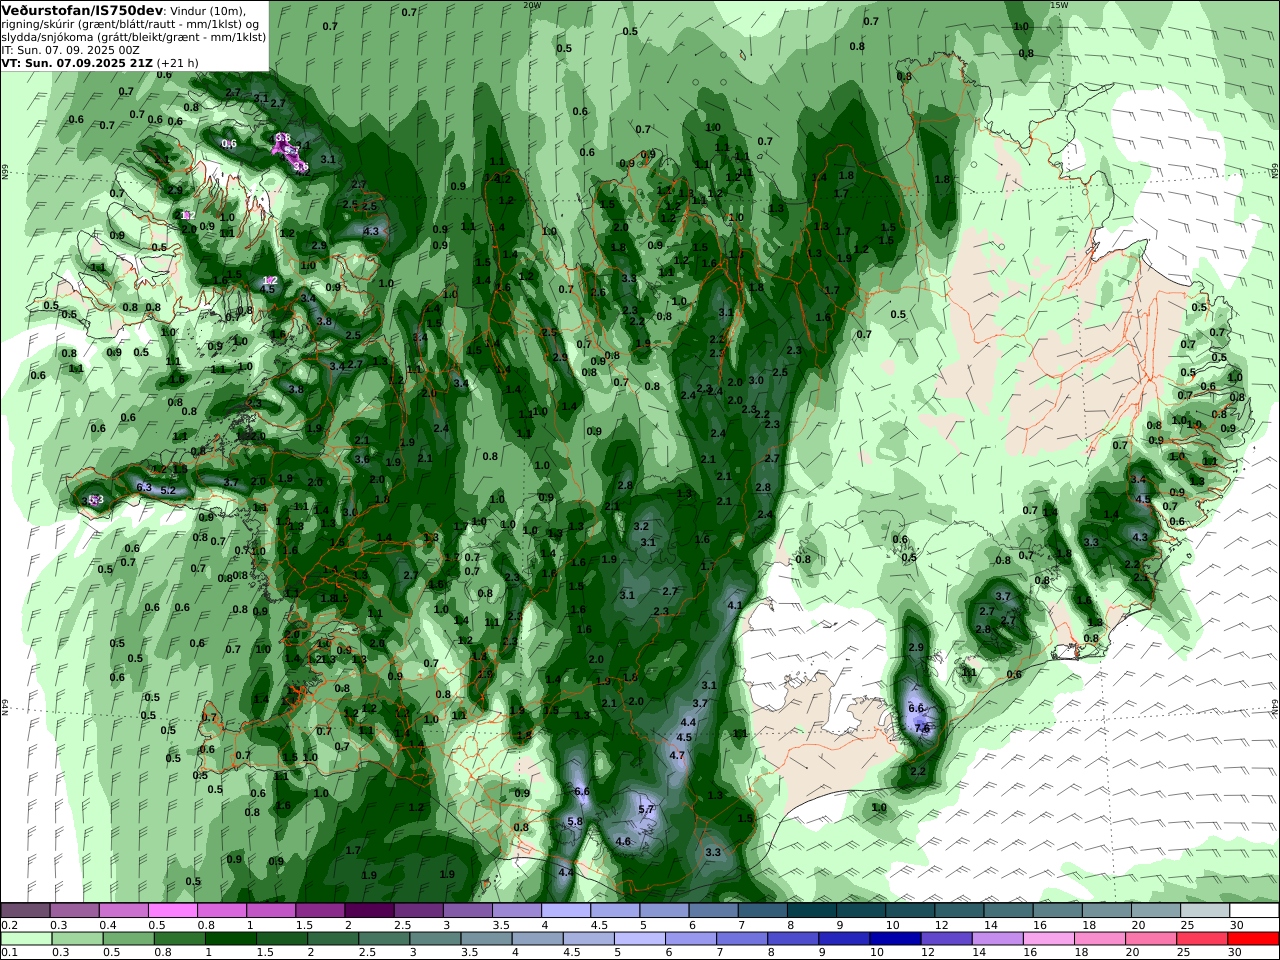Image resolution: width=1280 pixels, height=960 pixels.
Task: Select the dark blue 10 swatch in bottom legend
Action: (x=896, y=938)
